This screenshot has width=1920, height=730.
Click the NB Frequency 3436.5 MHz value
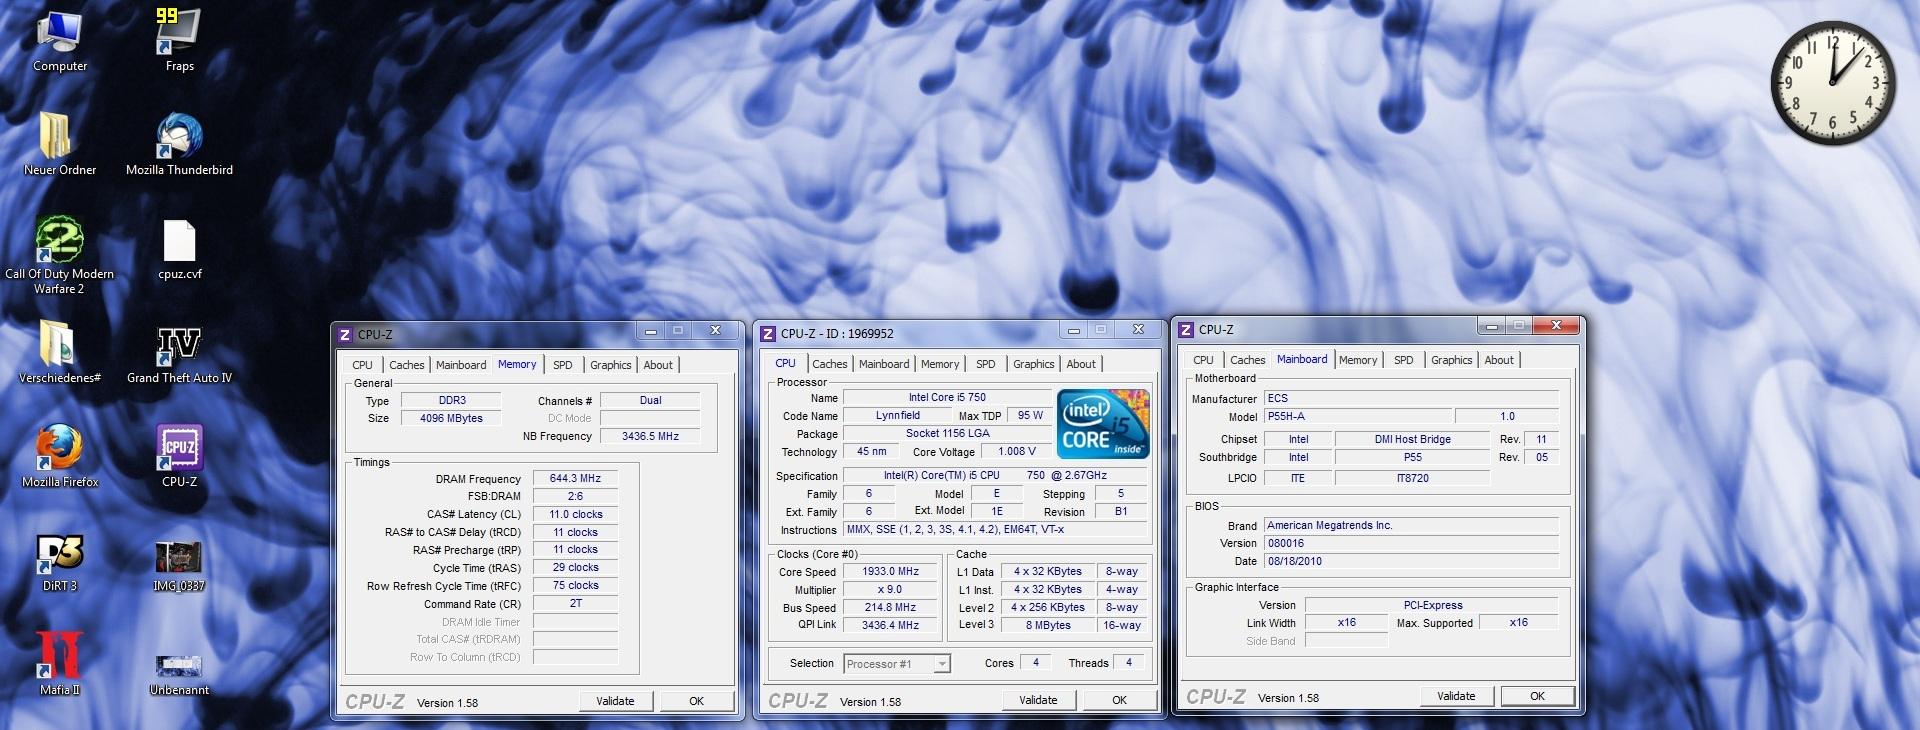point(650,436)
